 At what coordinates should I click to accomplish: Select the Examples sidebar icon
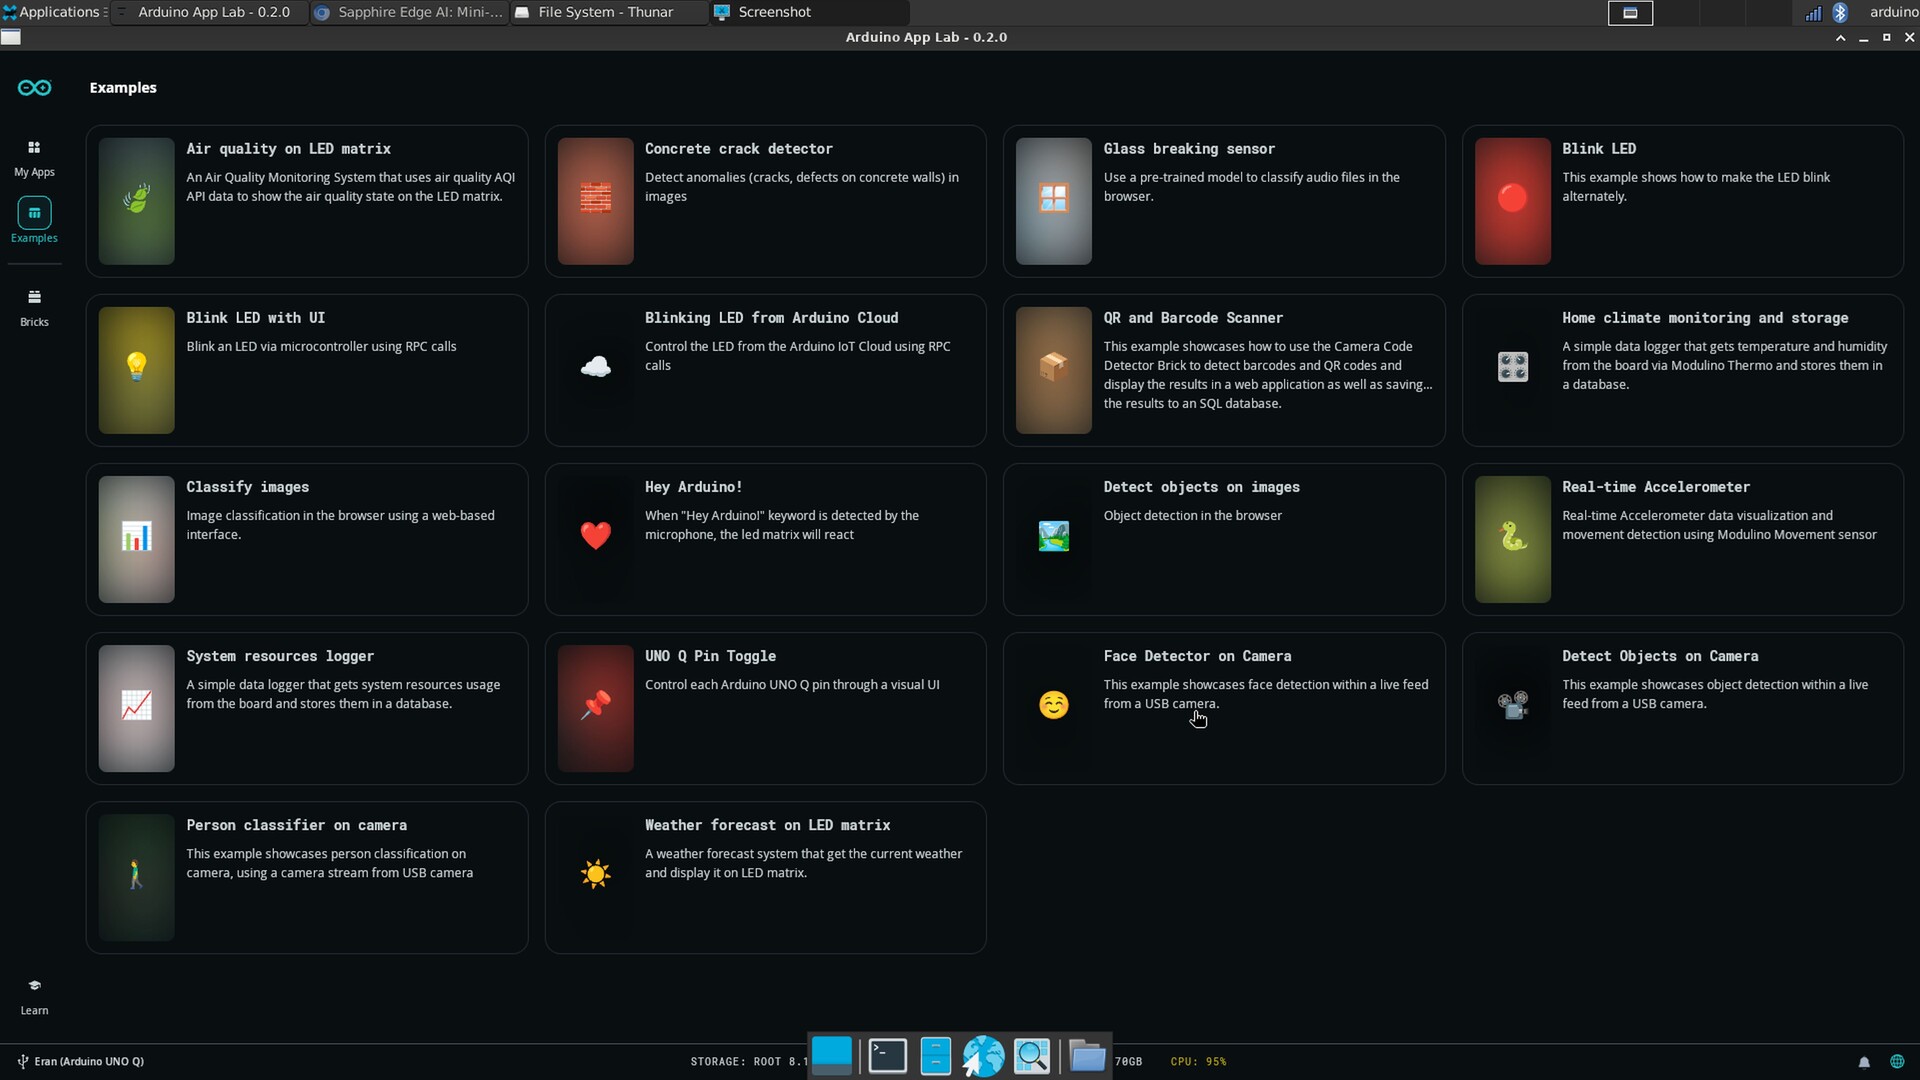pos(34,213)
